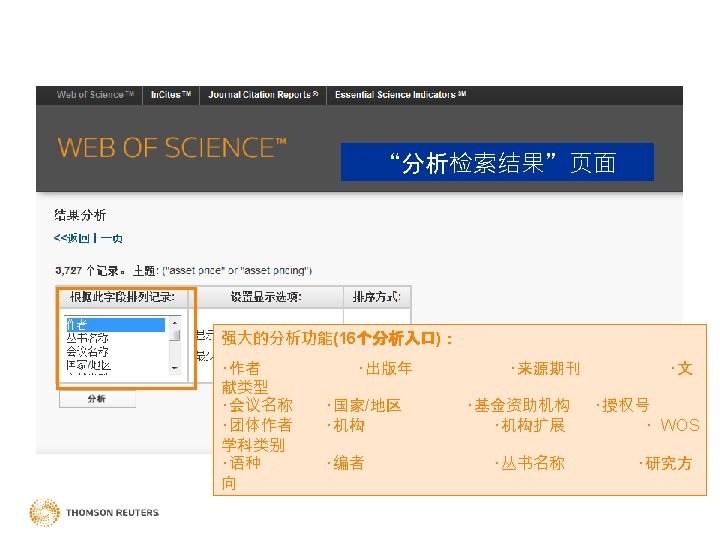Click the list scrollbar thumb
Viewport: 720px width, 540px height.
[174, 335]
